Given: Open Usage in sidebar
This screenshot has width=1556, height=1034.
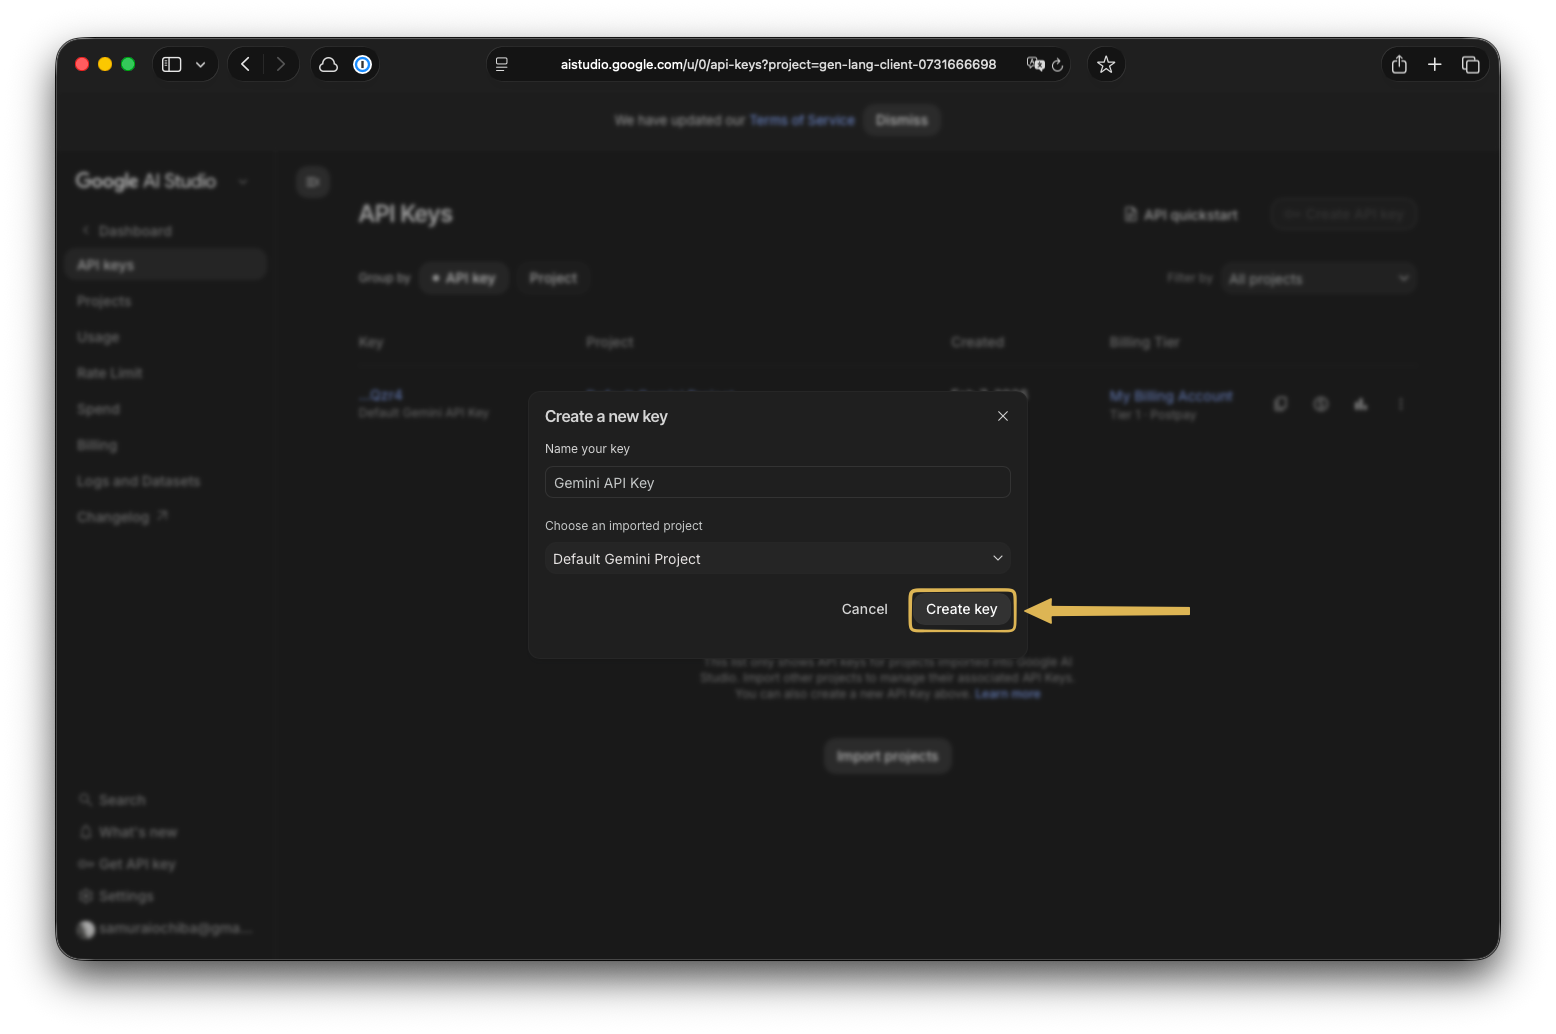Looking at the screenshot, I should 98,337.
